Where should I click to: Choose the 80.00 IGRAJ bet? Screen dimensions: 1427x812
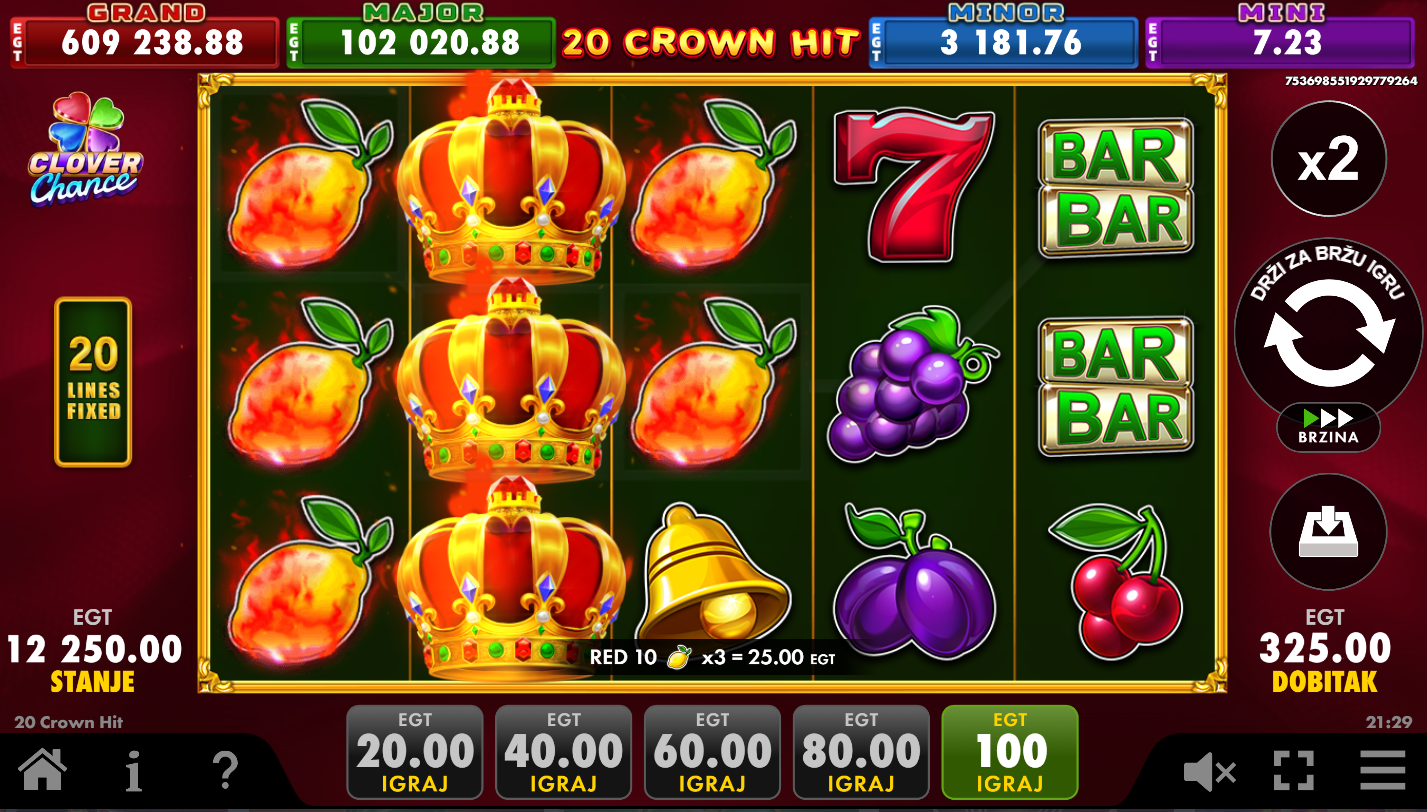[861, 752]
